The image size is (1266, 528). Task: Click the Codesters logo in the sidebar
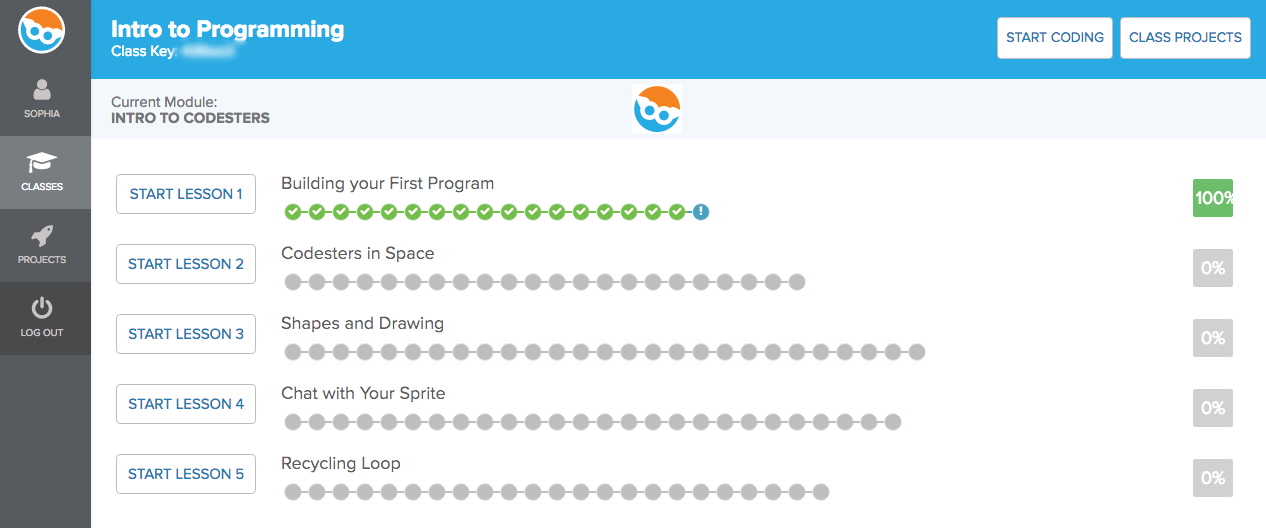point(42,30)
